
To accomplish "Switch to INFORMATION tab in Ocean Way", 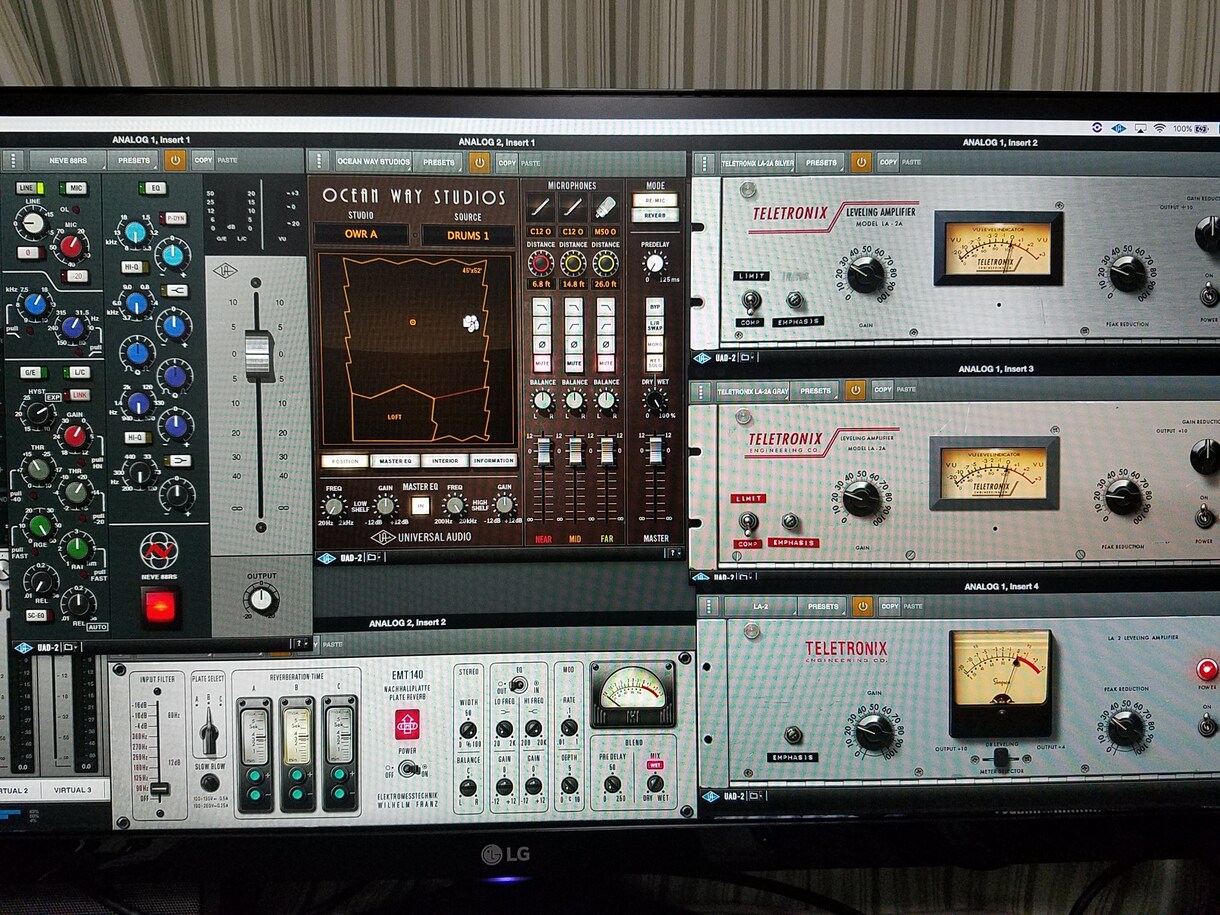I will 493,461.
